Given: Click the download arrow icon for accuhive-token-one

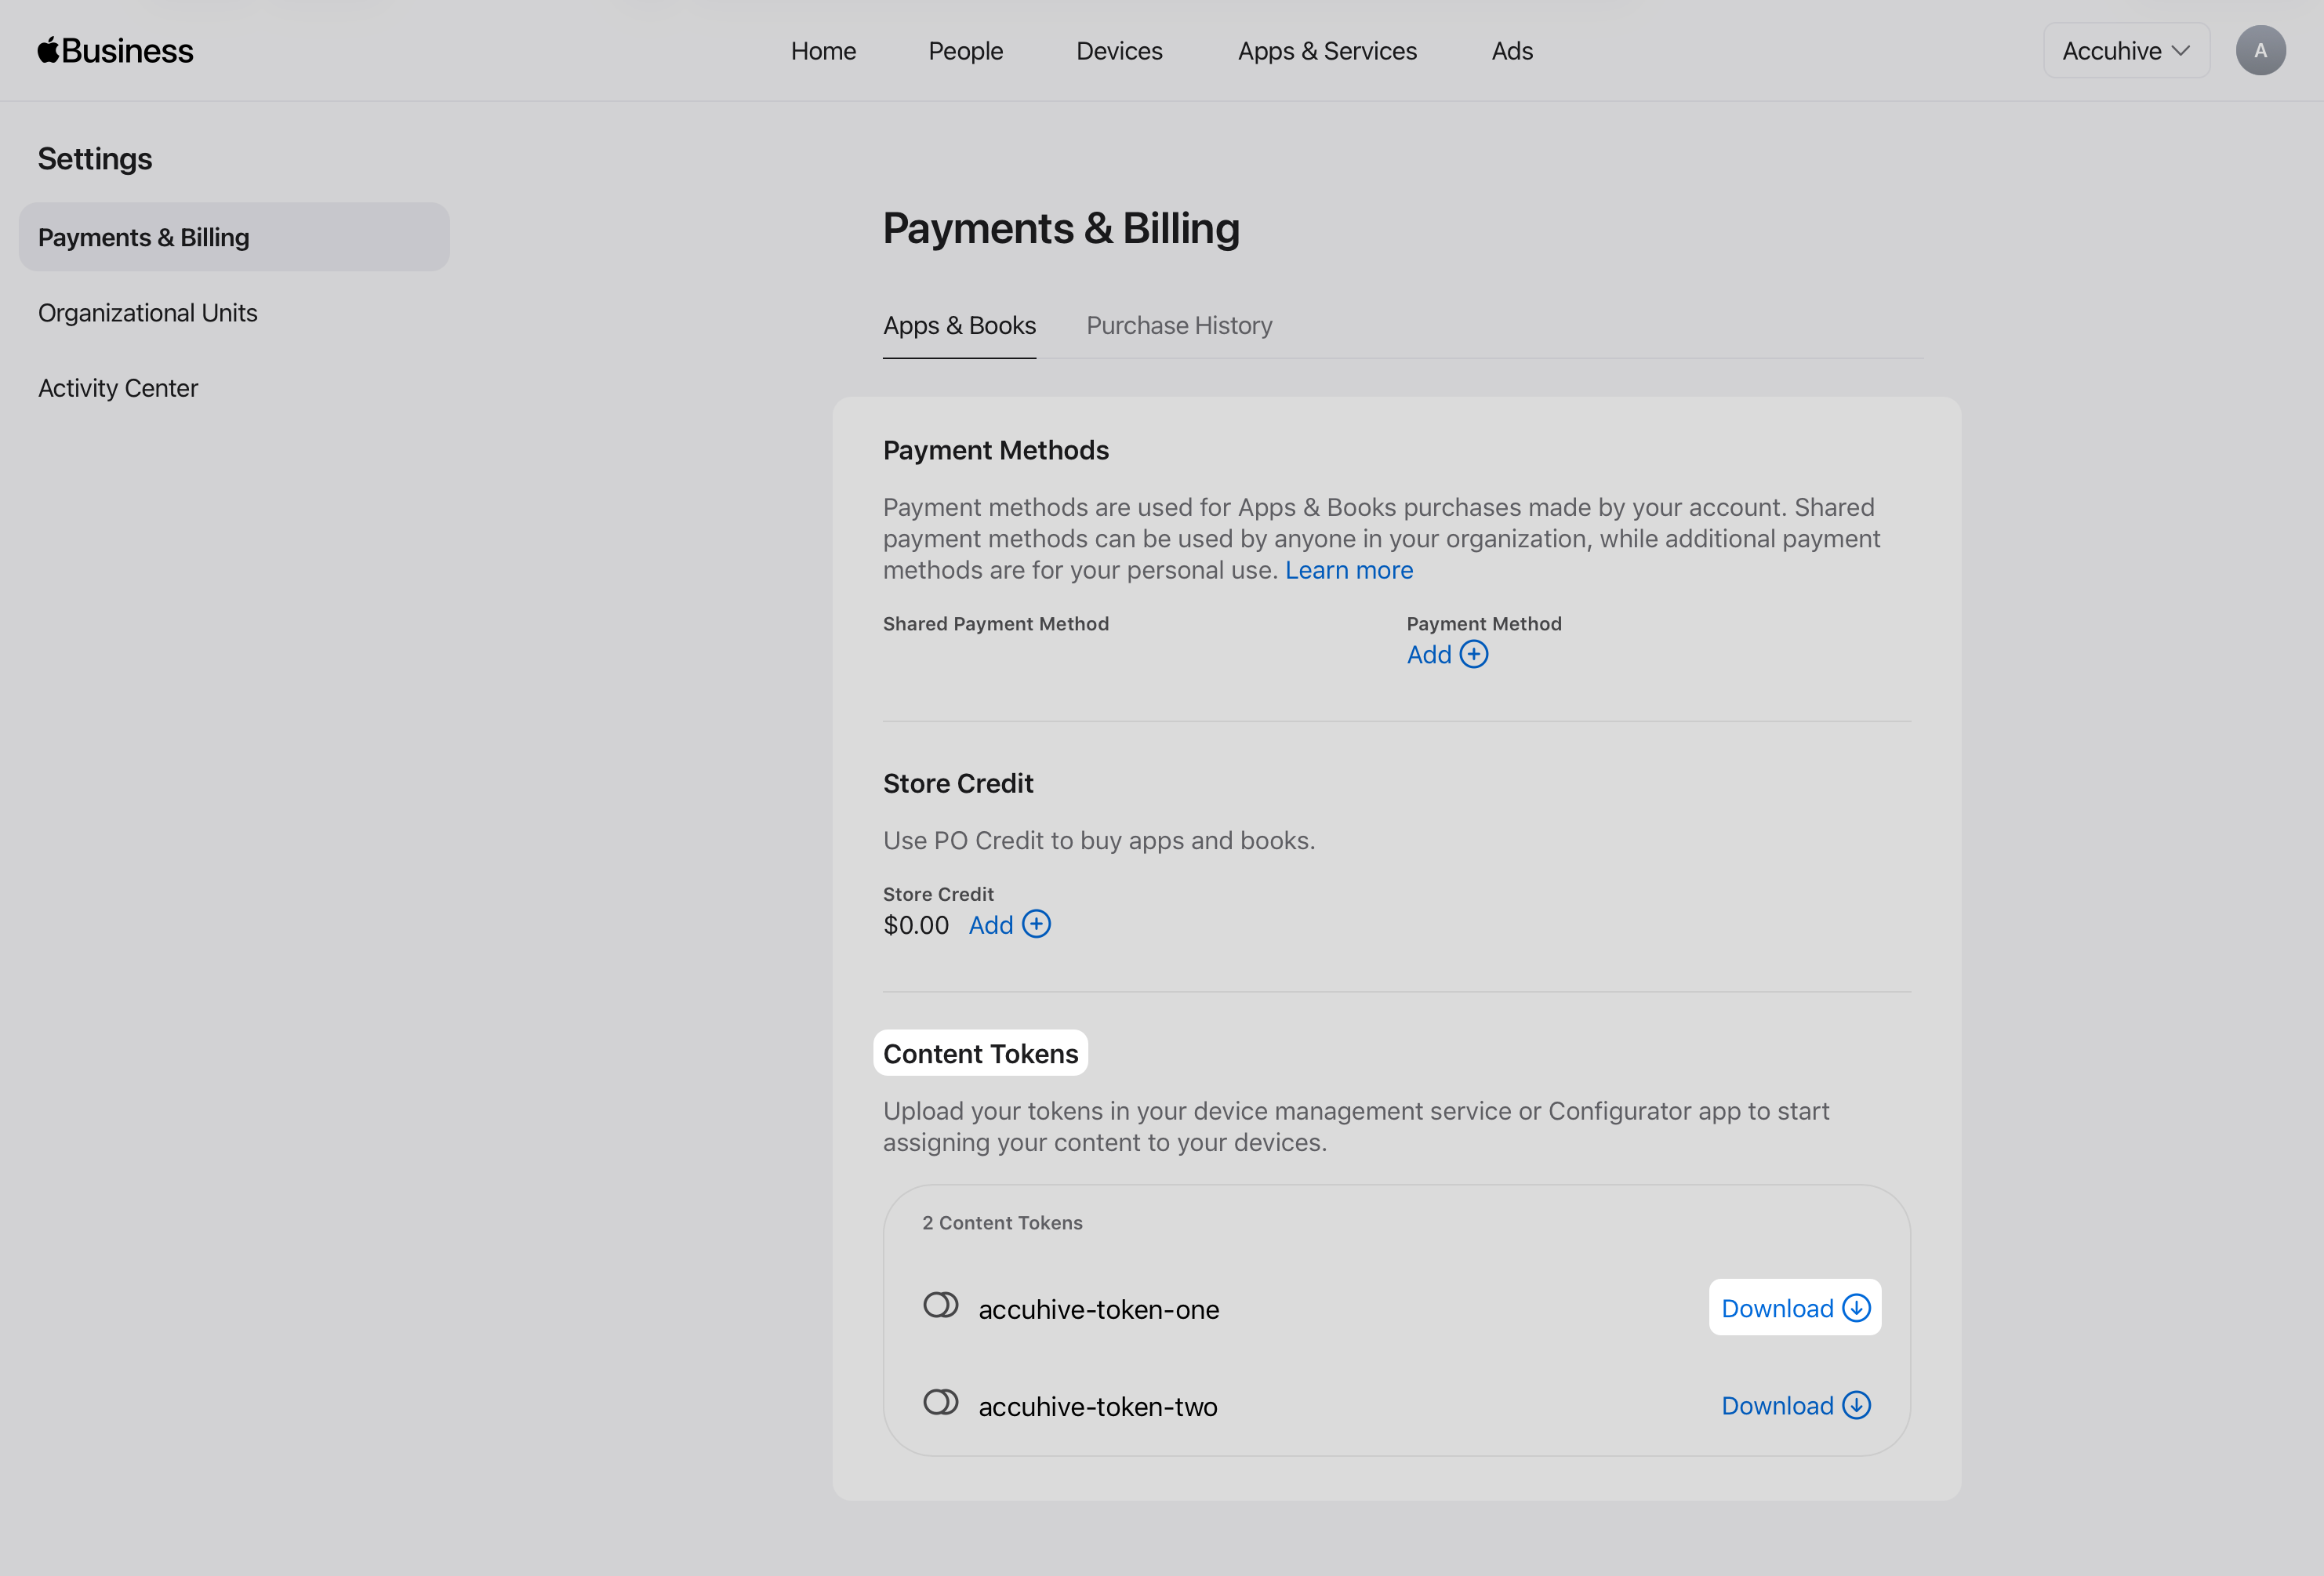Looking at the screenshot, I should click(x=1856, y=1308).
